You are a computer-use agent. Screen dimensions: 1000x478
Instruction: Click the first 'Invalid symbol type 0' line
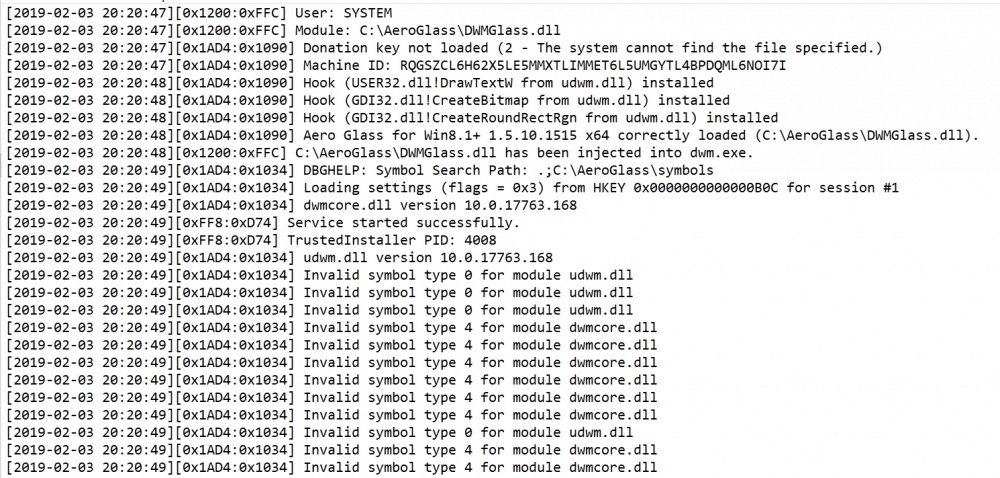pos(467,275)
